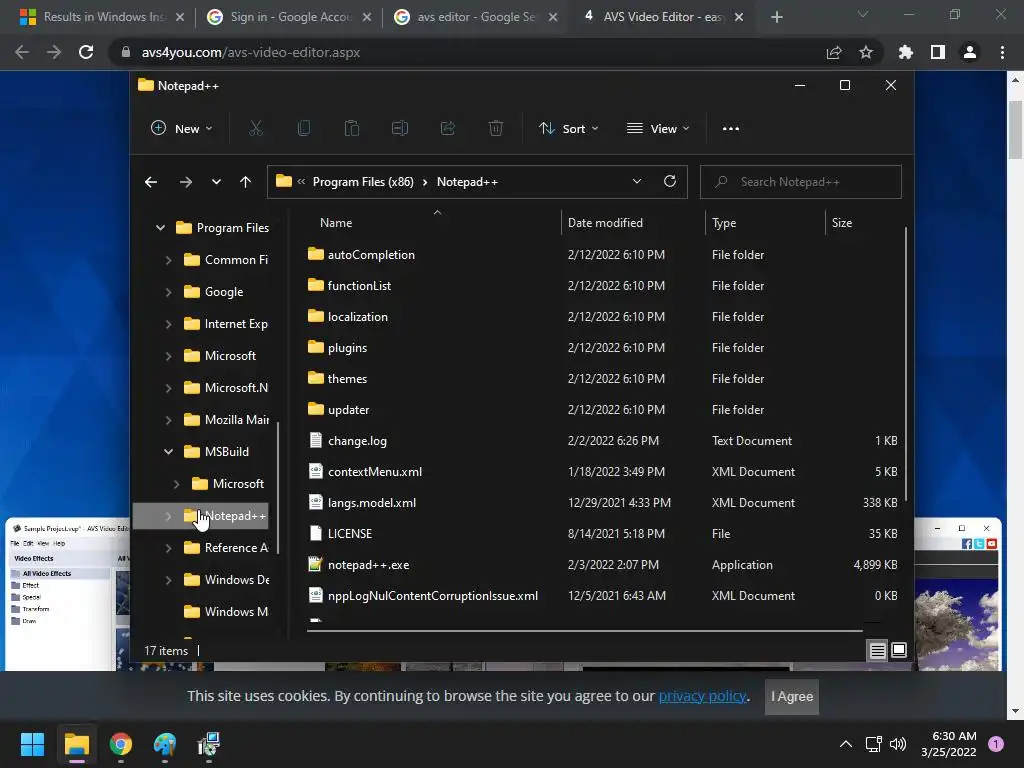
Task: Open volume speaker icon in tray
Action: 899,744
